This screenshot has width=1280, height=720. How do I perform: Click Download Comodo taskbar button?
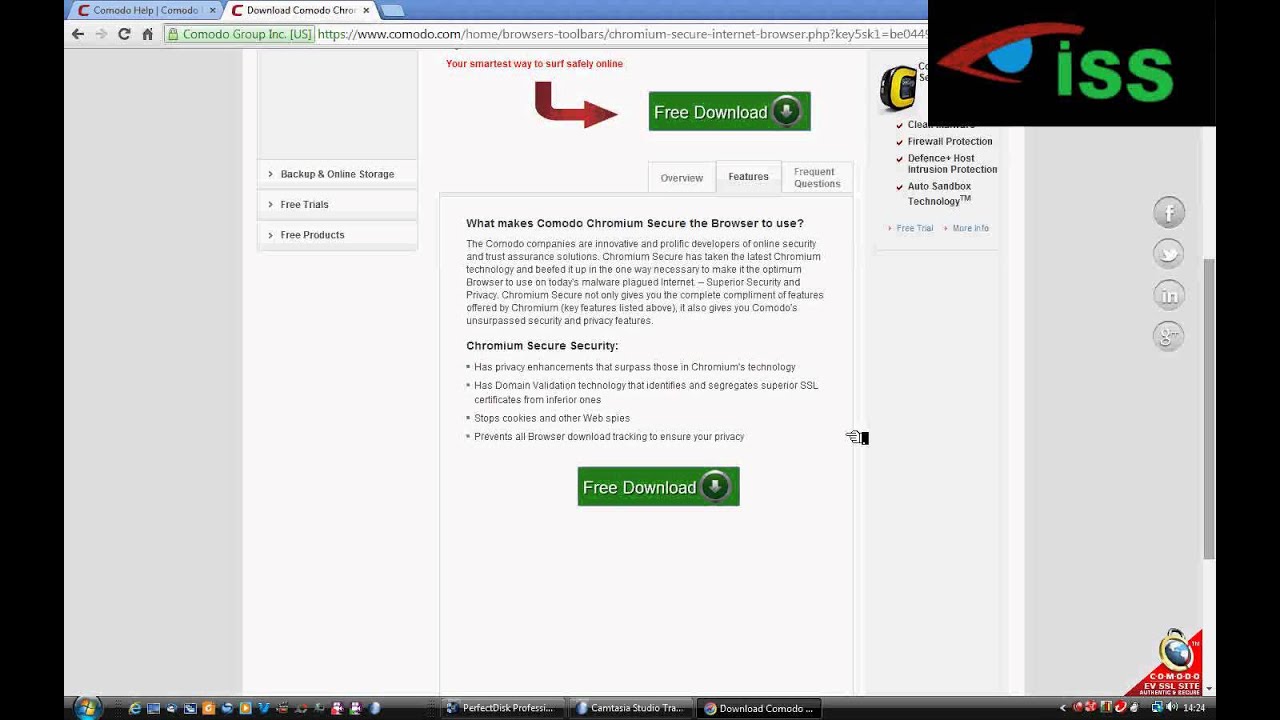pos(759,708)
